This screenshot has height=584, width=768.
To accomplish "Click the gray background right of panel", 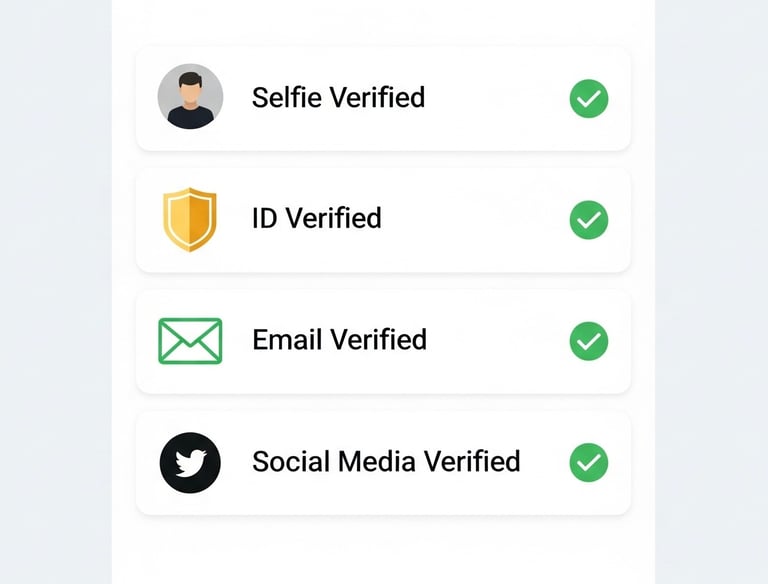I will tap(712, 292).
